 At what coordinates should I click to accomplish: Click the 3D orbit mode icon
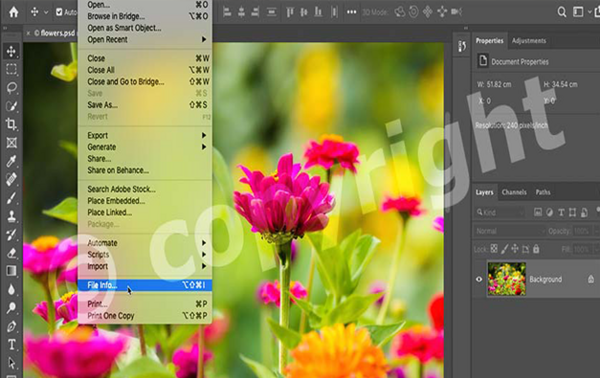[399, 12]
